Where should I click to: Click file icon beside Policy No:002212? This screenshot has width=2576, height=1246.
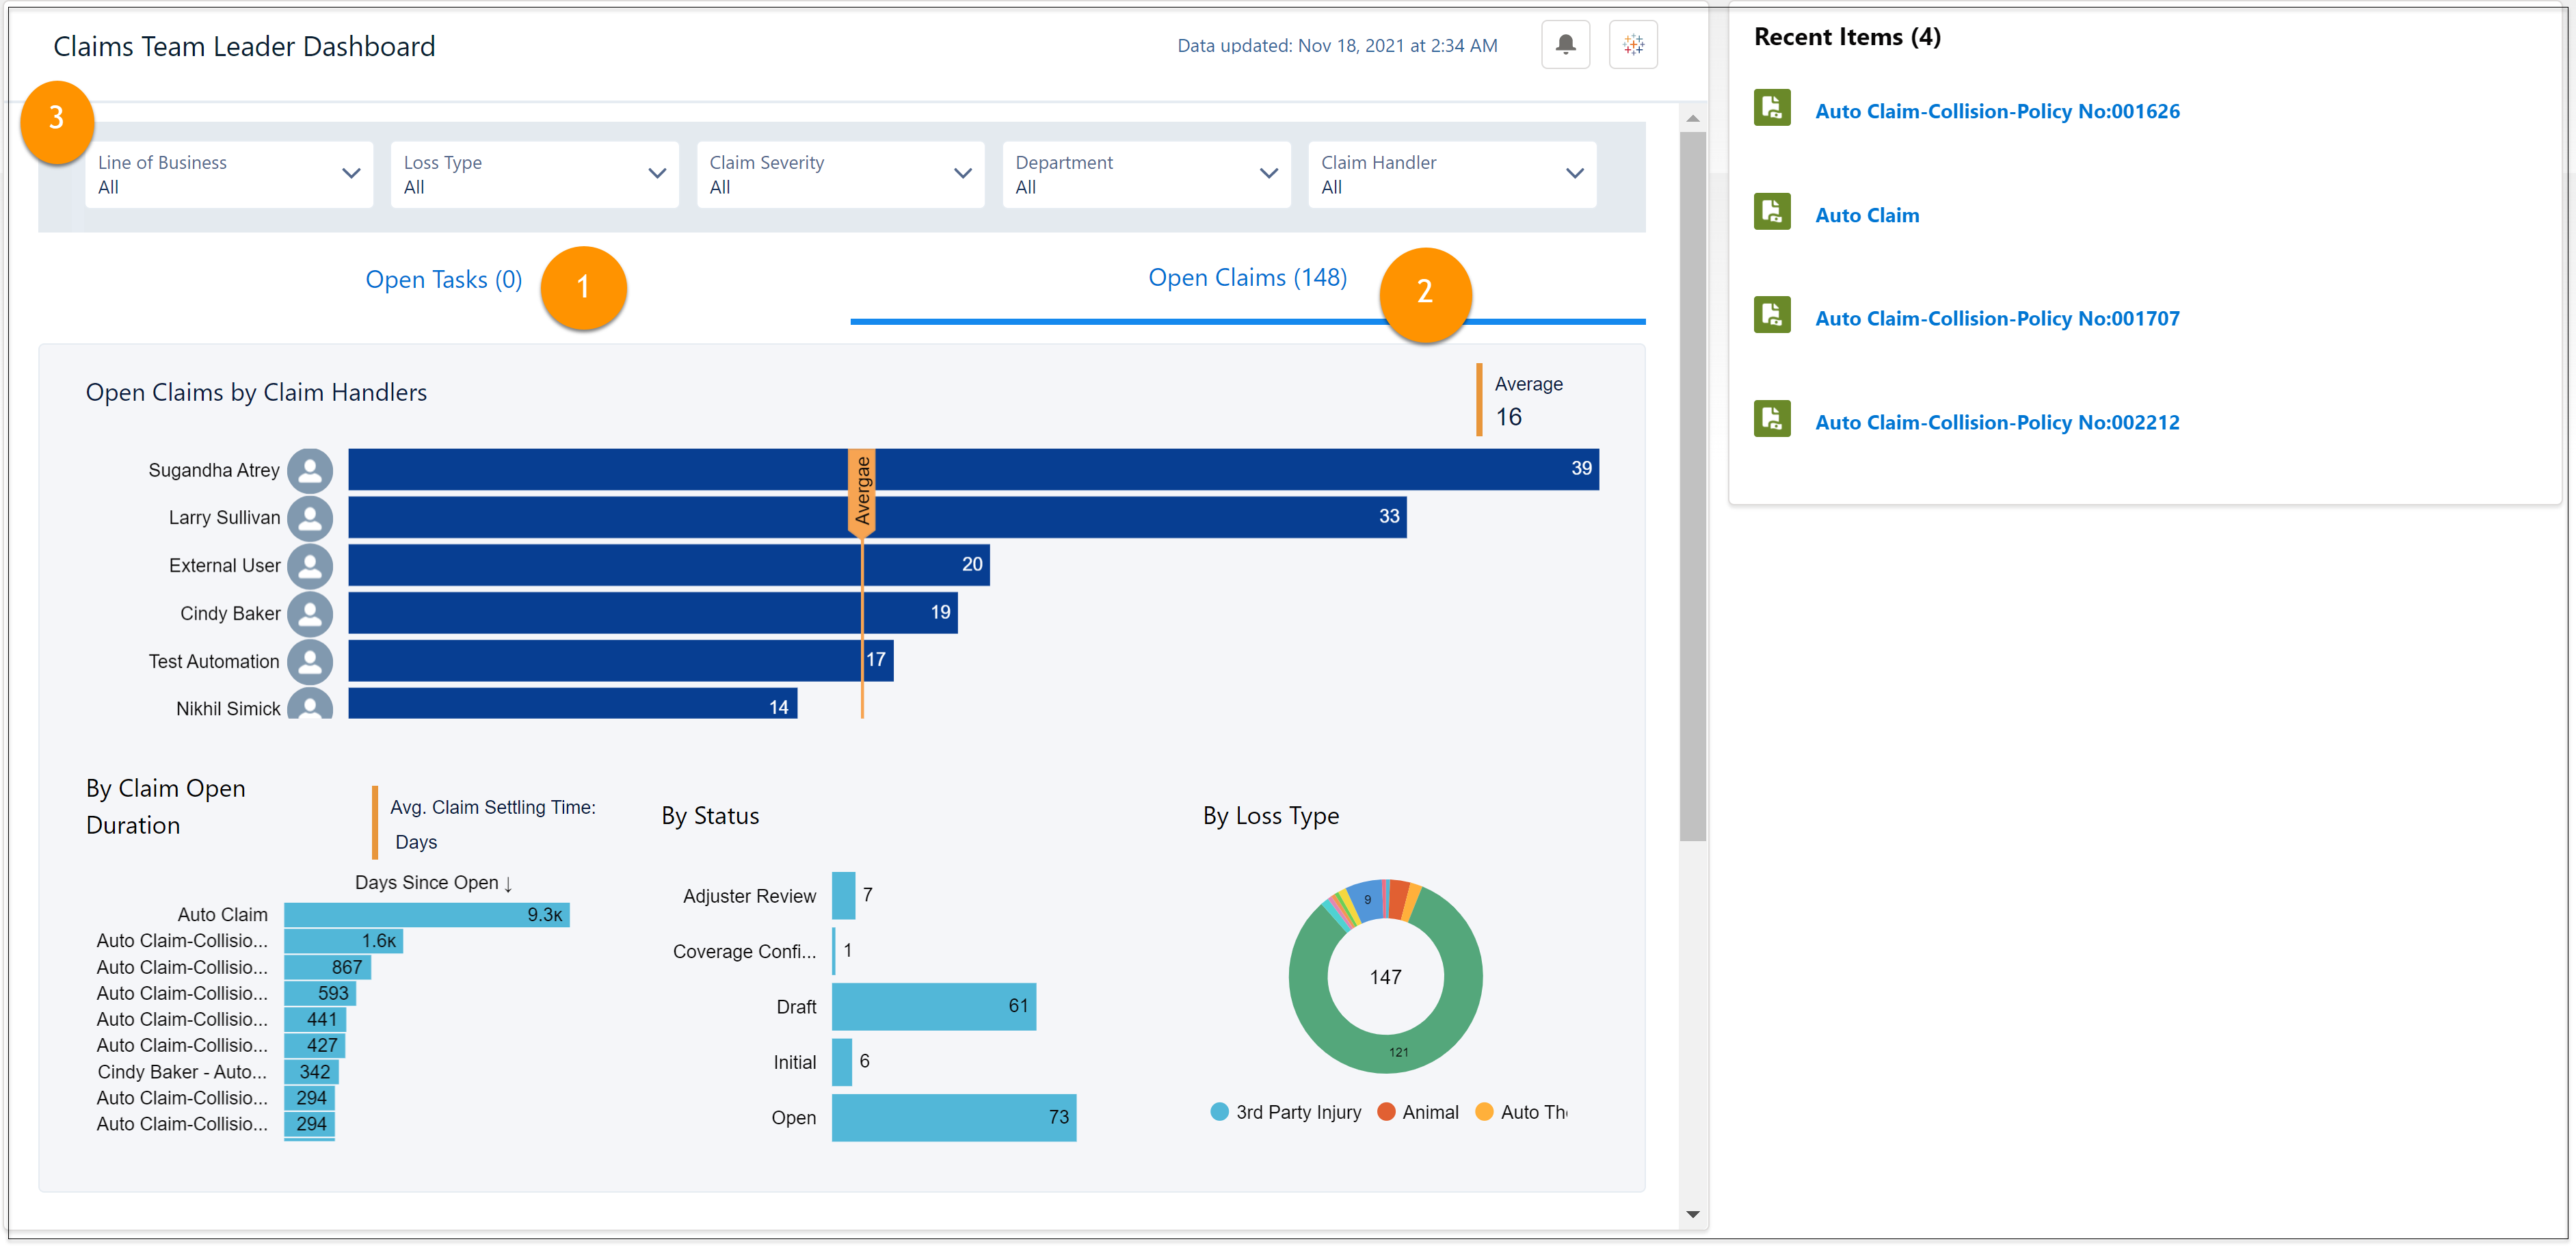coord(1772,419)
